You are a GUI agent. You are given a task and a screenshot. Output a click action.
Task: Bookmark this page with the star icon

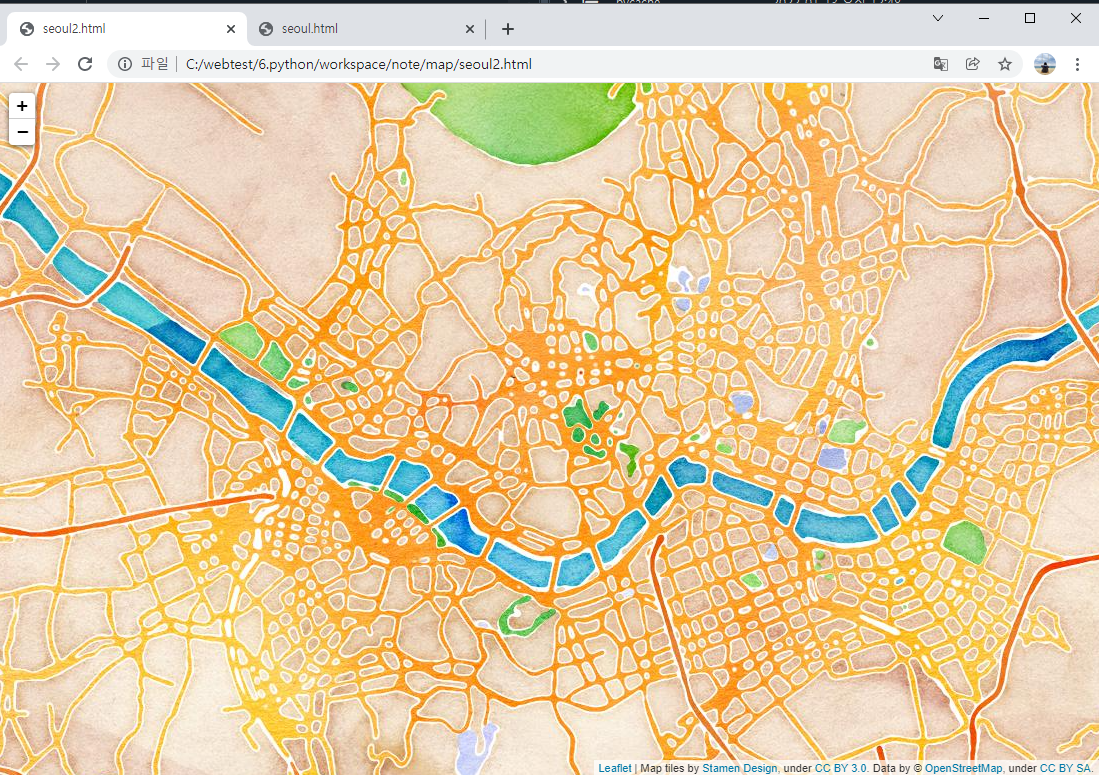click(x=1005, y=64)
